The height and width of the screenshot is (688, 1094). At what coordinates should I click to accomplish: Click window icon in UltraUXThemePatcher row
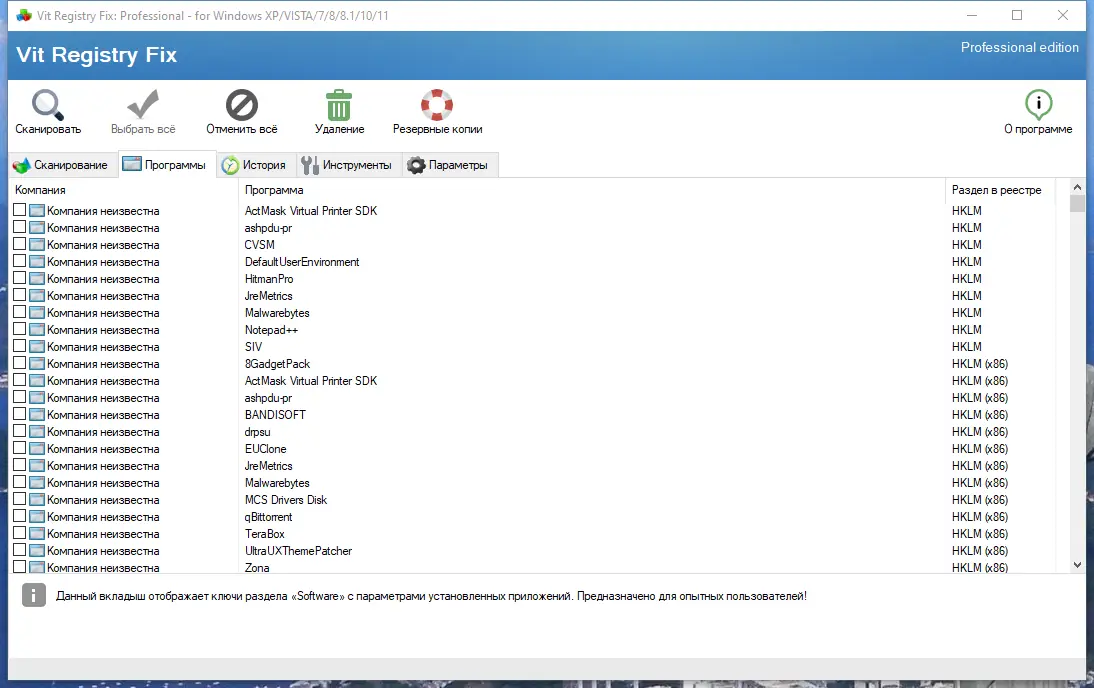pyautogui.click(x=37, y=551)
